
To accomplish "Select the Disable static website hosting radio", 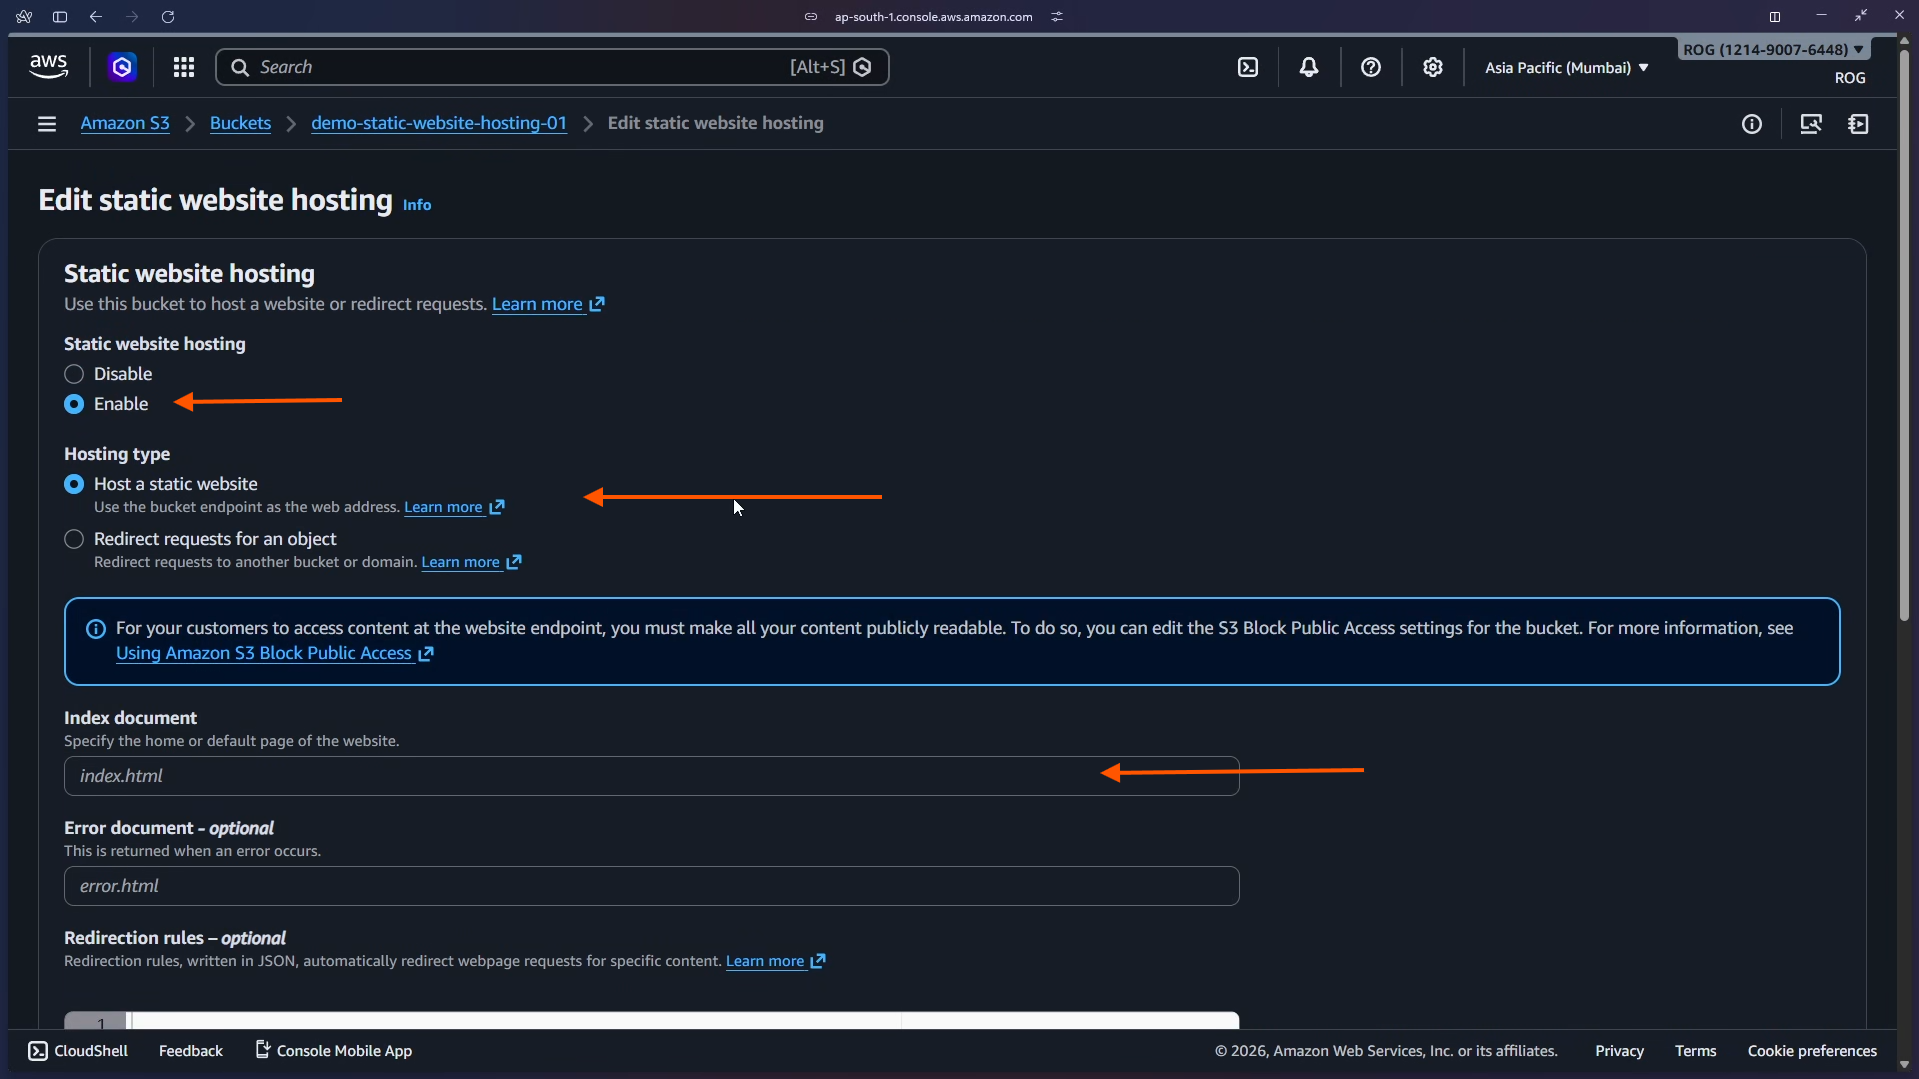I will pyautogui.click(x=74, y=374).
